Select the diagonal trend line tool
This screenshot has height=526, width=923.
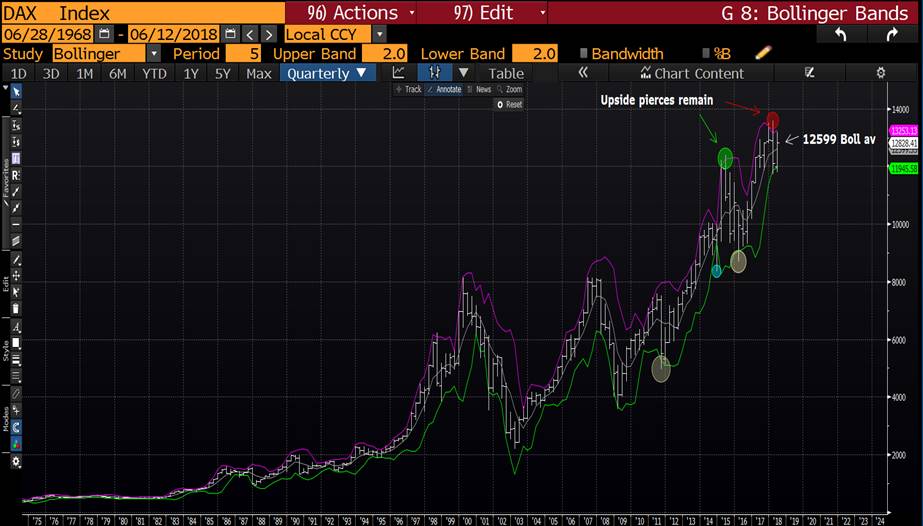point(16,191)
